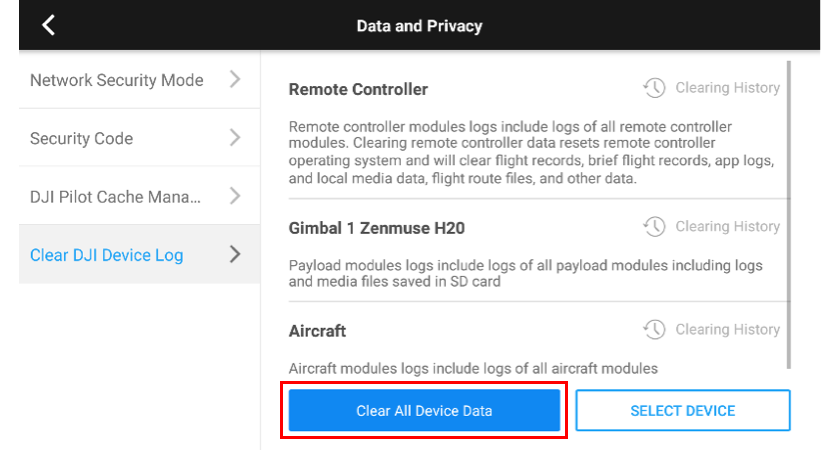Open DJI Pilot Cache Management entry

click(139, 196)
